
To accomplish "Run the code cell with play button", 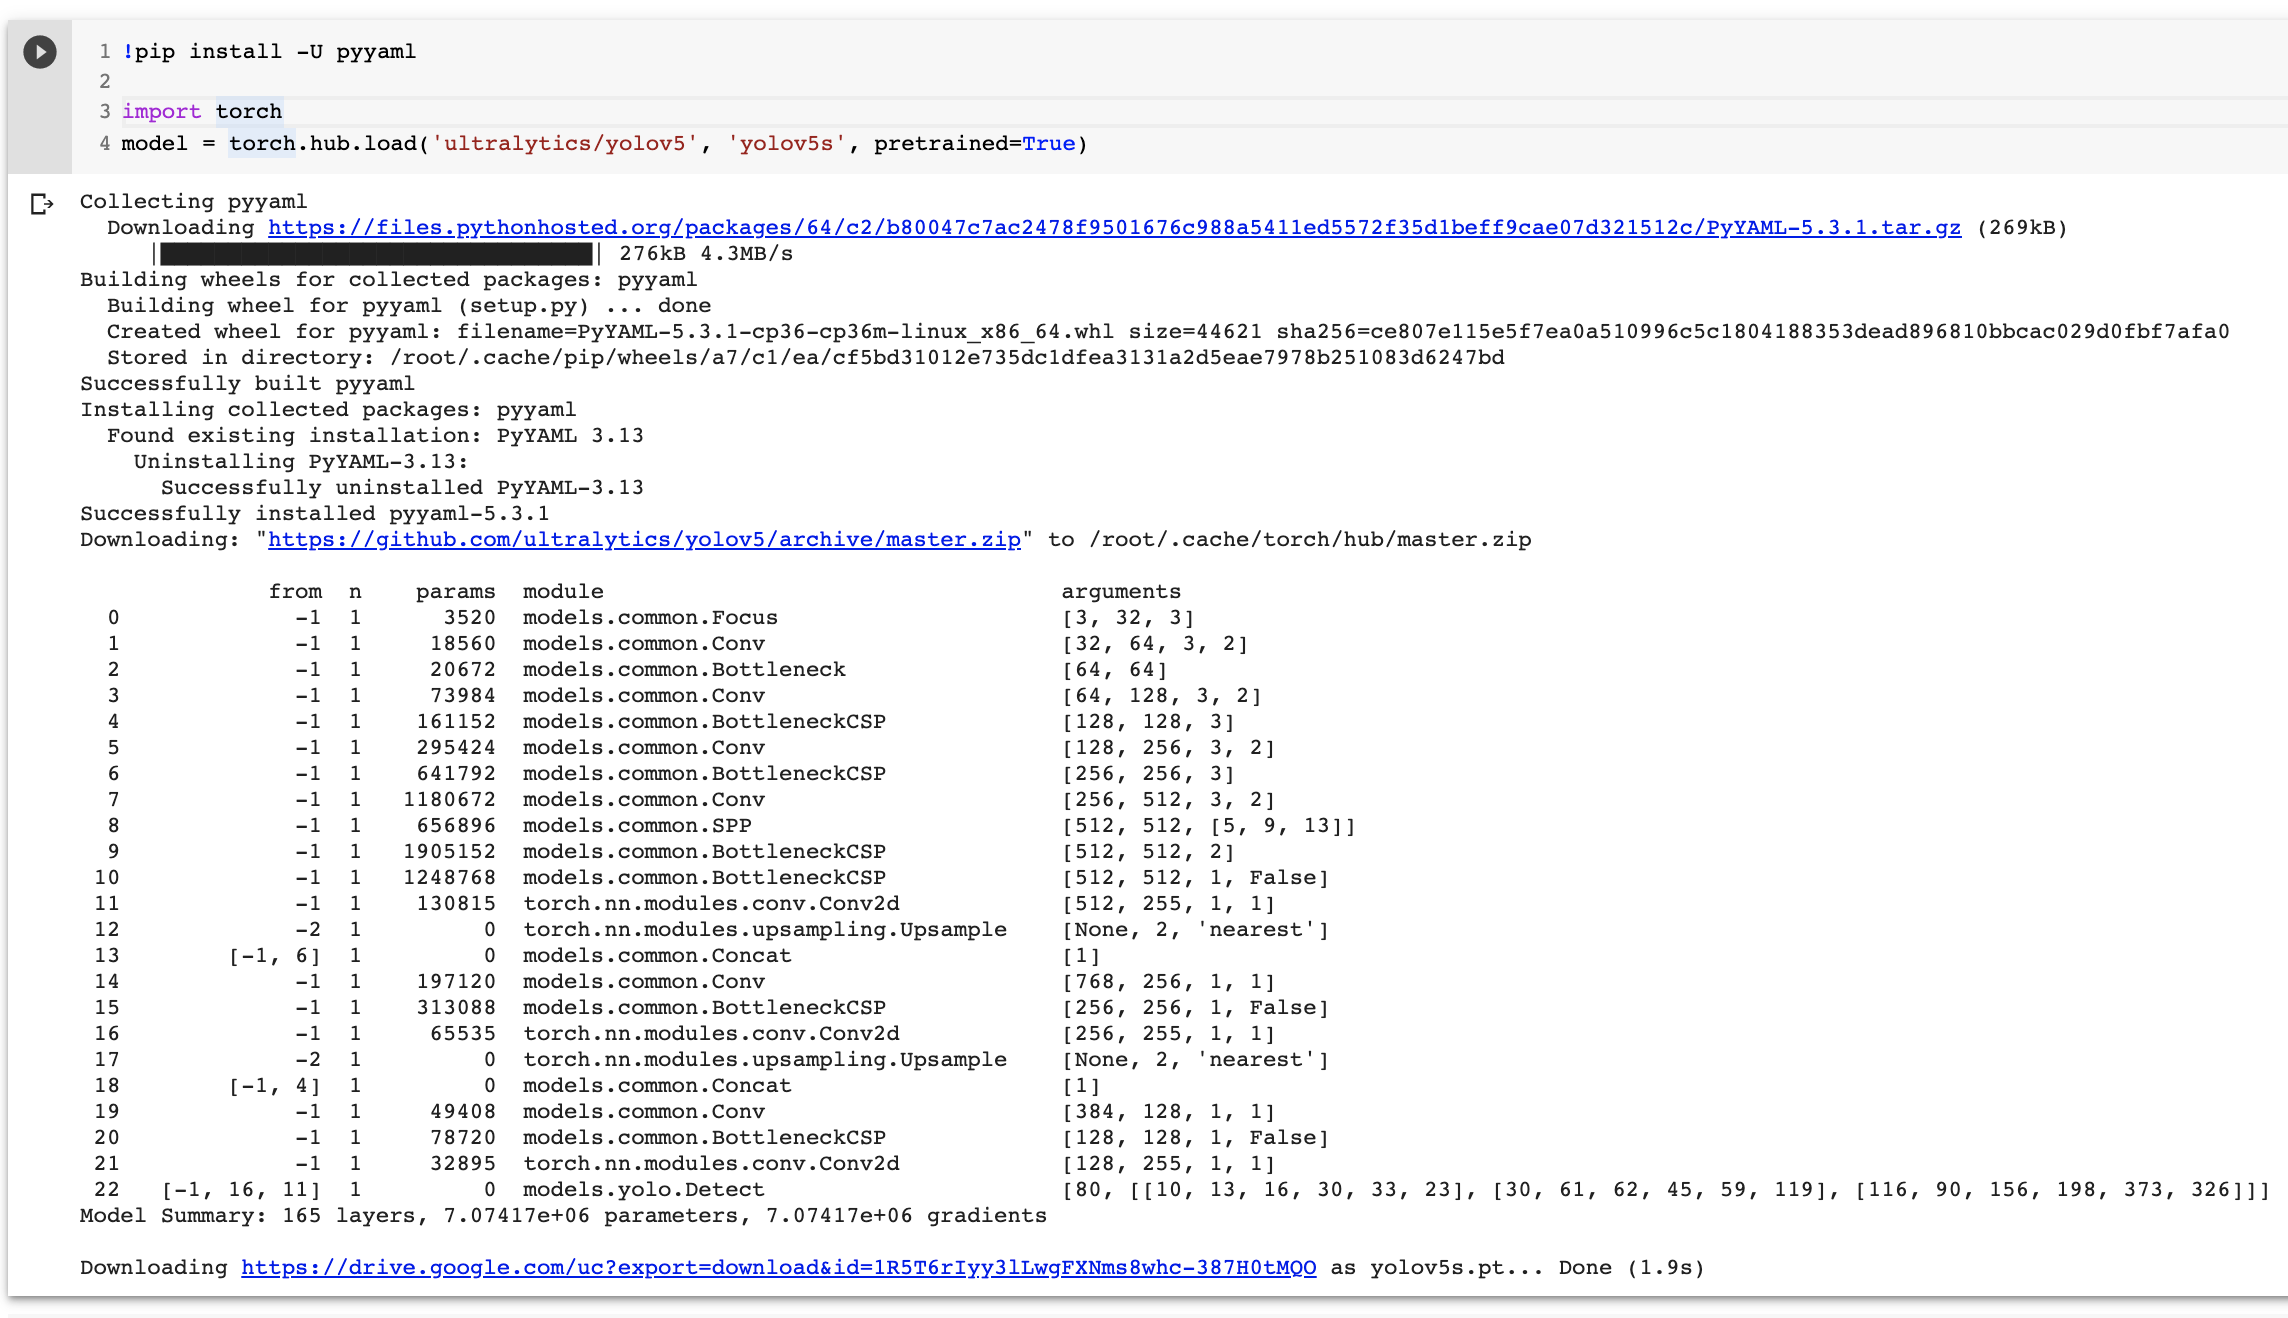I will click(40, 51).
